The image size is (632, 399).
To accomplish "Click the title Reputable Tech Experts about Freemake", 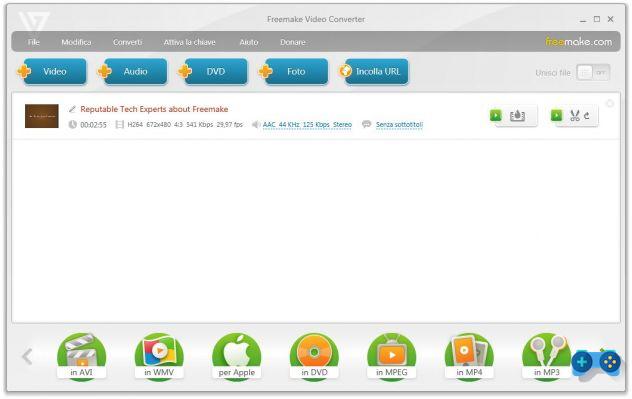I will (x=154, y=109).
